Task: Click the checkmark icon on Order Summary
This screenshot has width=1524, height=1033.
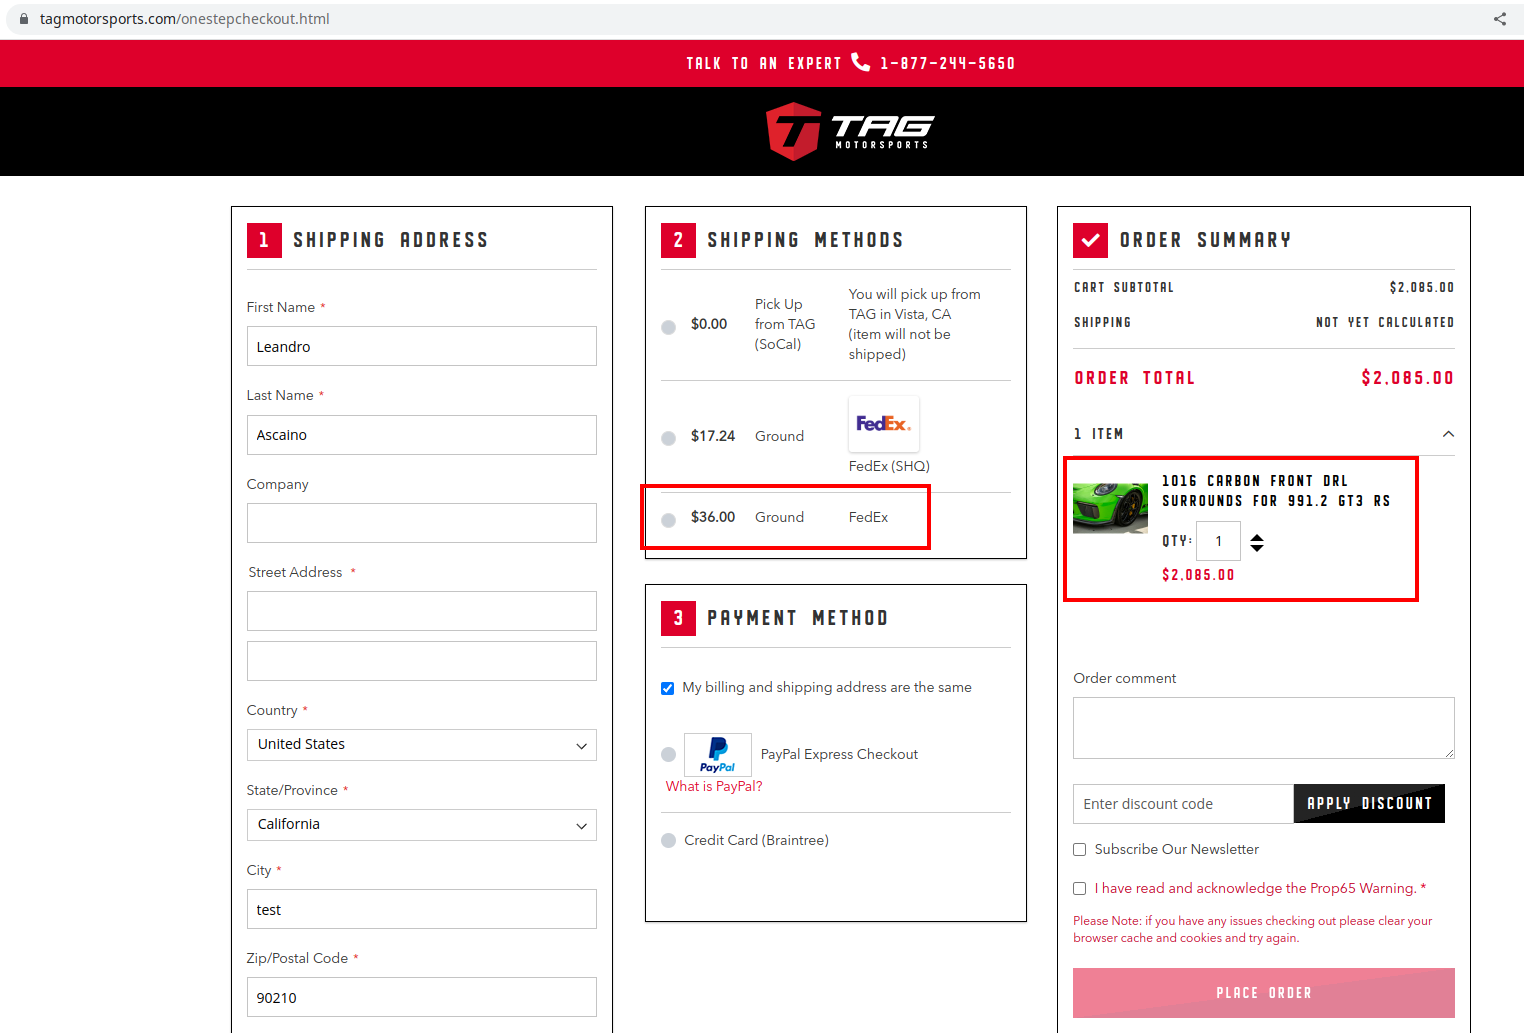Action: coord(1090,240)
